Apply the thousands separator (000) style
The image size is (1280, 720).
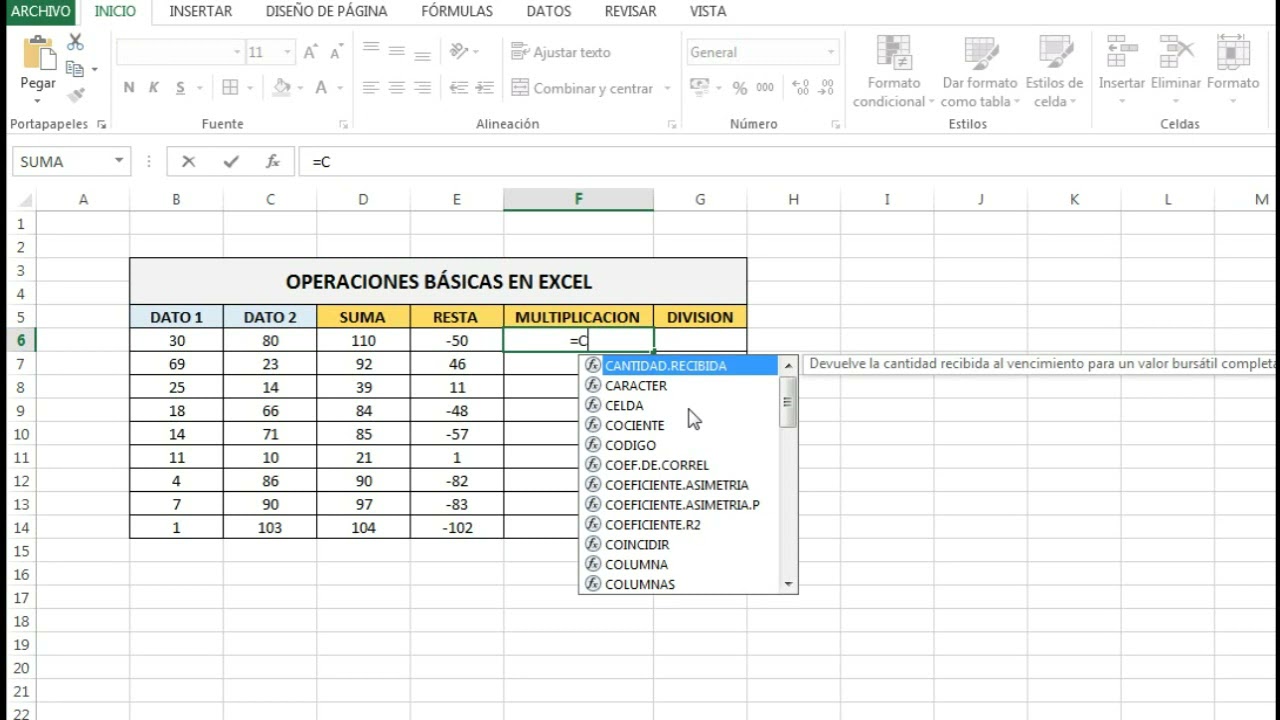[x=765, y=88]
